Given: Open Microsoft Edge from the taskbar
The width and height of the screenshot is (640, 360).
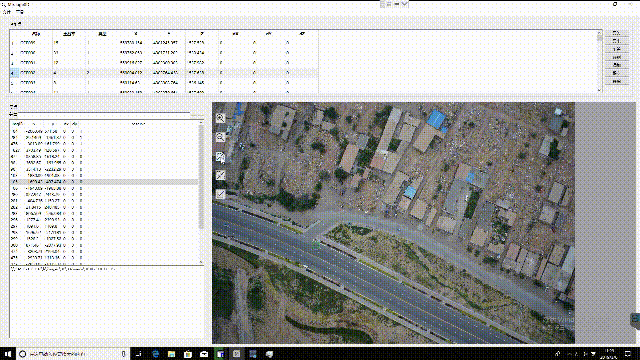Looking at the screenshot, I should point(156,354).
